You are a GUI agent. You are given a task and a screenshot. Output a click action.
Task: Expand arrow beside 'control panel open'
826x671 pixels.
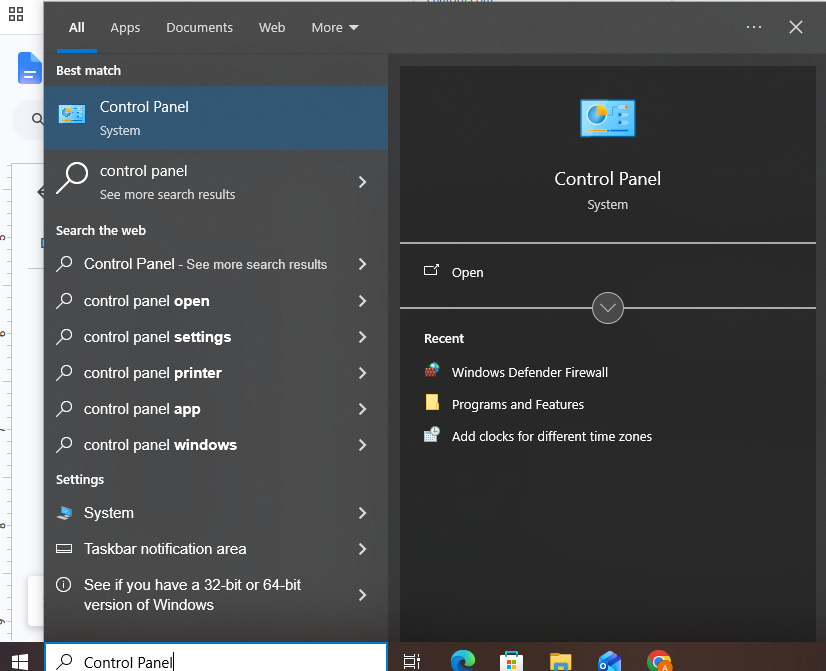362,301
